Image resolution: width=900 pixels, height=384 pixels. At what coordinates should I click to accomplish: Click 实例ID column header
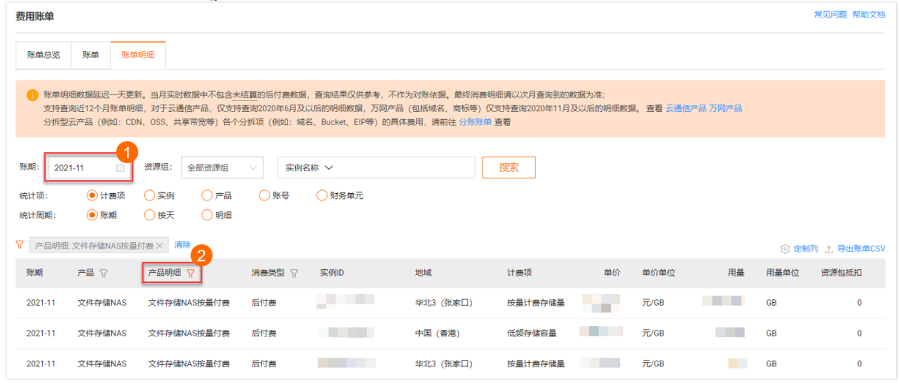pyautogui.click(x=332, y=274)
